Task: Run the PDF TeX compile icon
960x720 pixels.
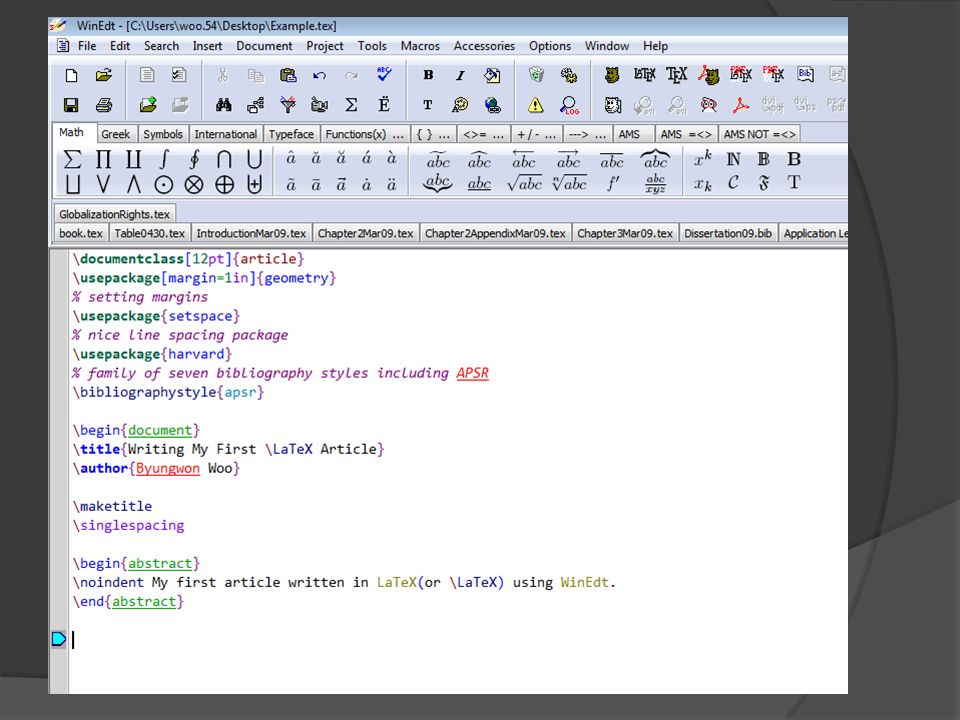Action: pos(773,75)
